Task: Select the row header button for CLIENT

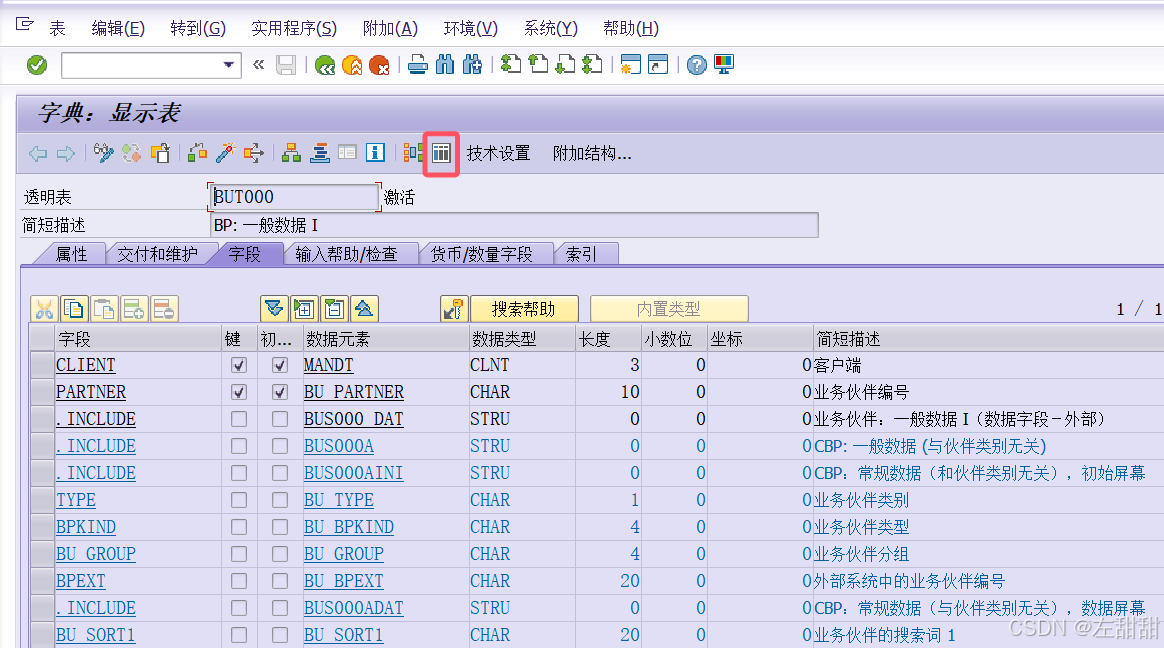Action: (42, 365)
